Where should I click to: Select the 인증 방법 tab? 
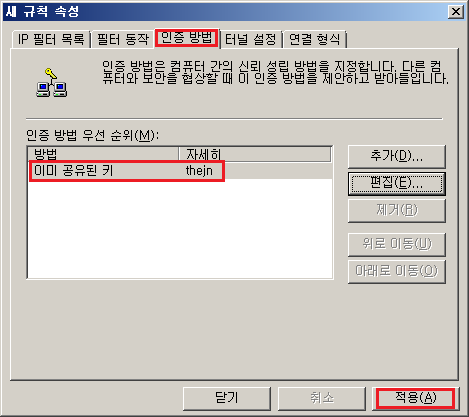click(187, 38)
